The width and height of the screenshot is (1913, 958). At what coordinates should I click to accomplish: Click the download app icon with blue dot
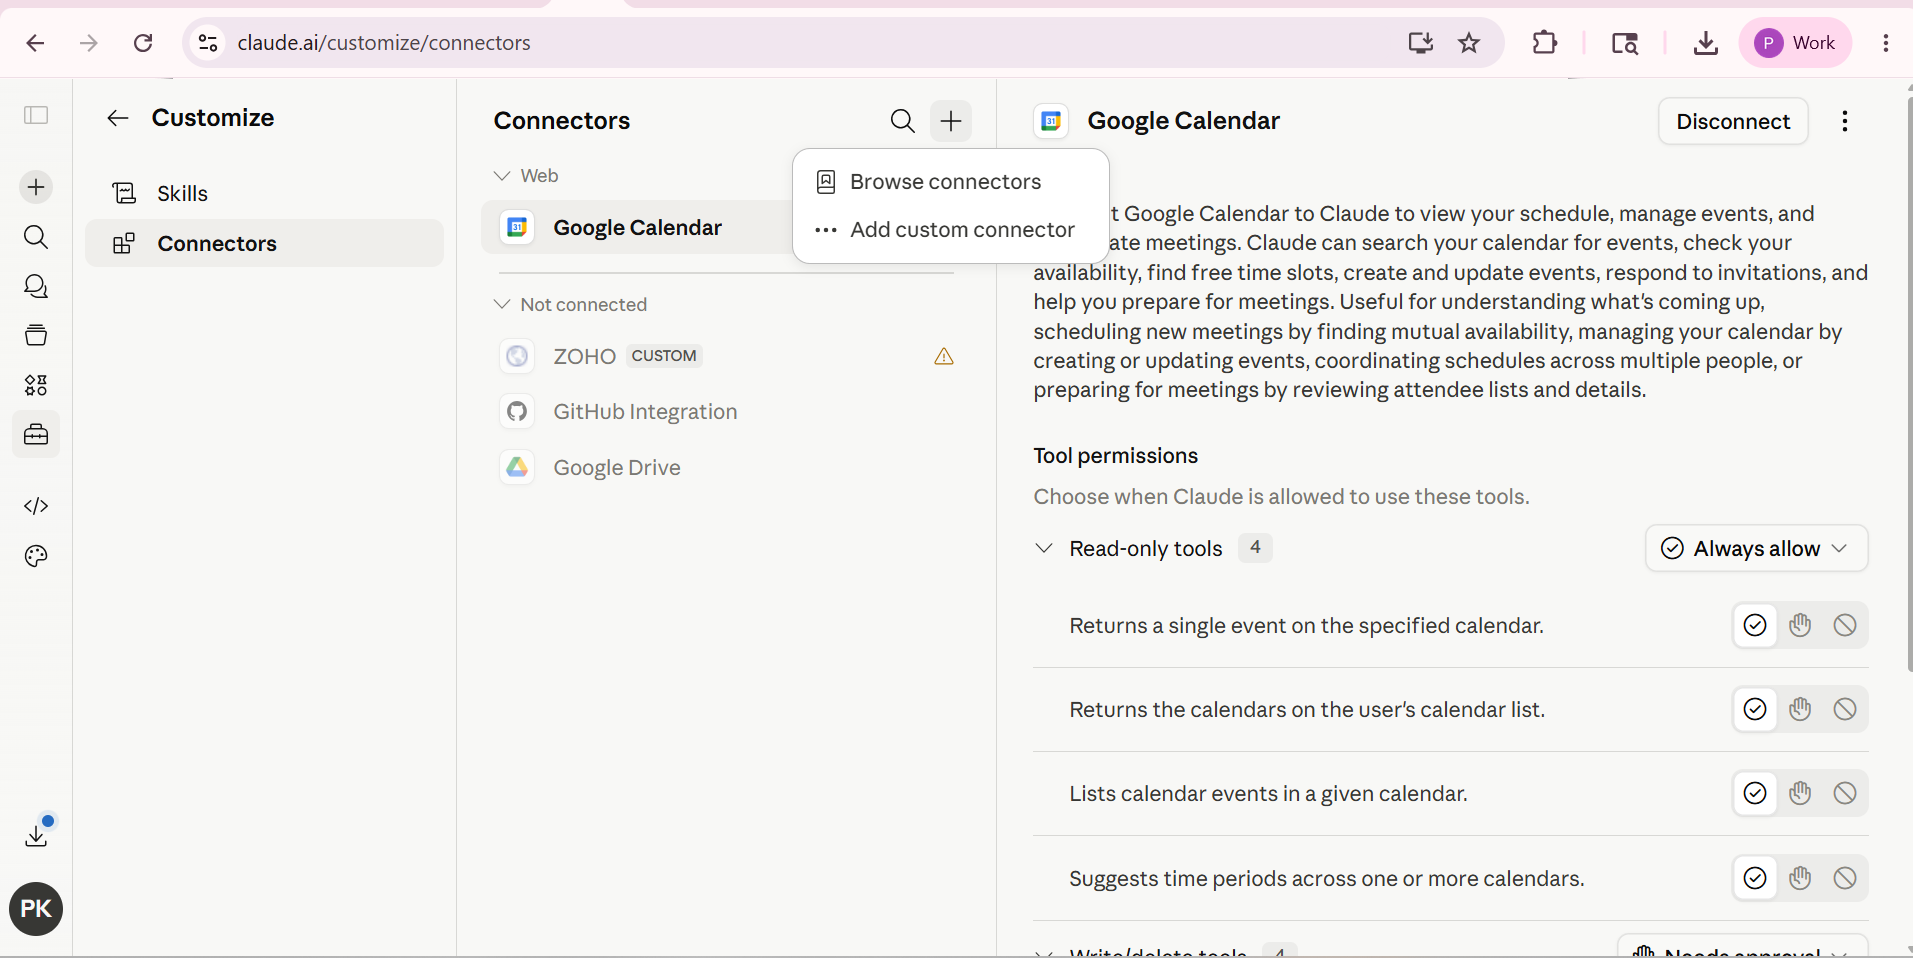(x=37, y=834)
